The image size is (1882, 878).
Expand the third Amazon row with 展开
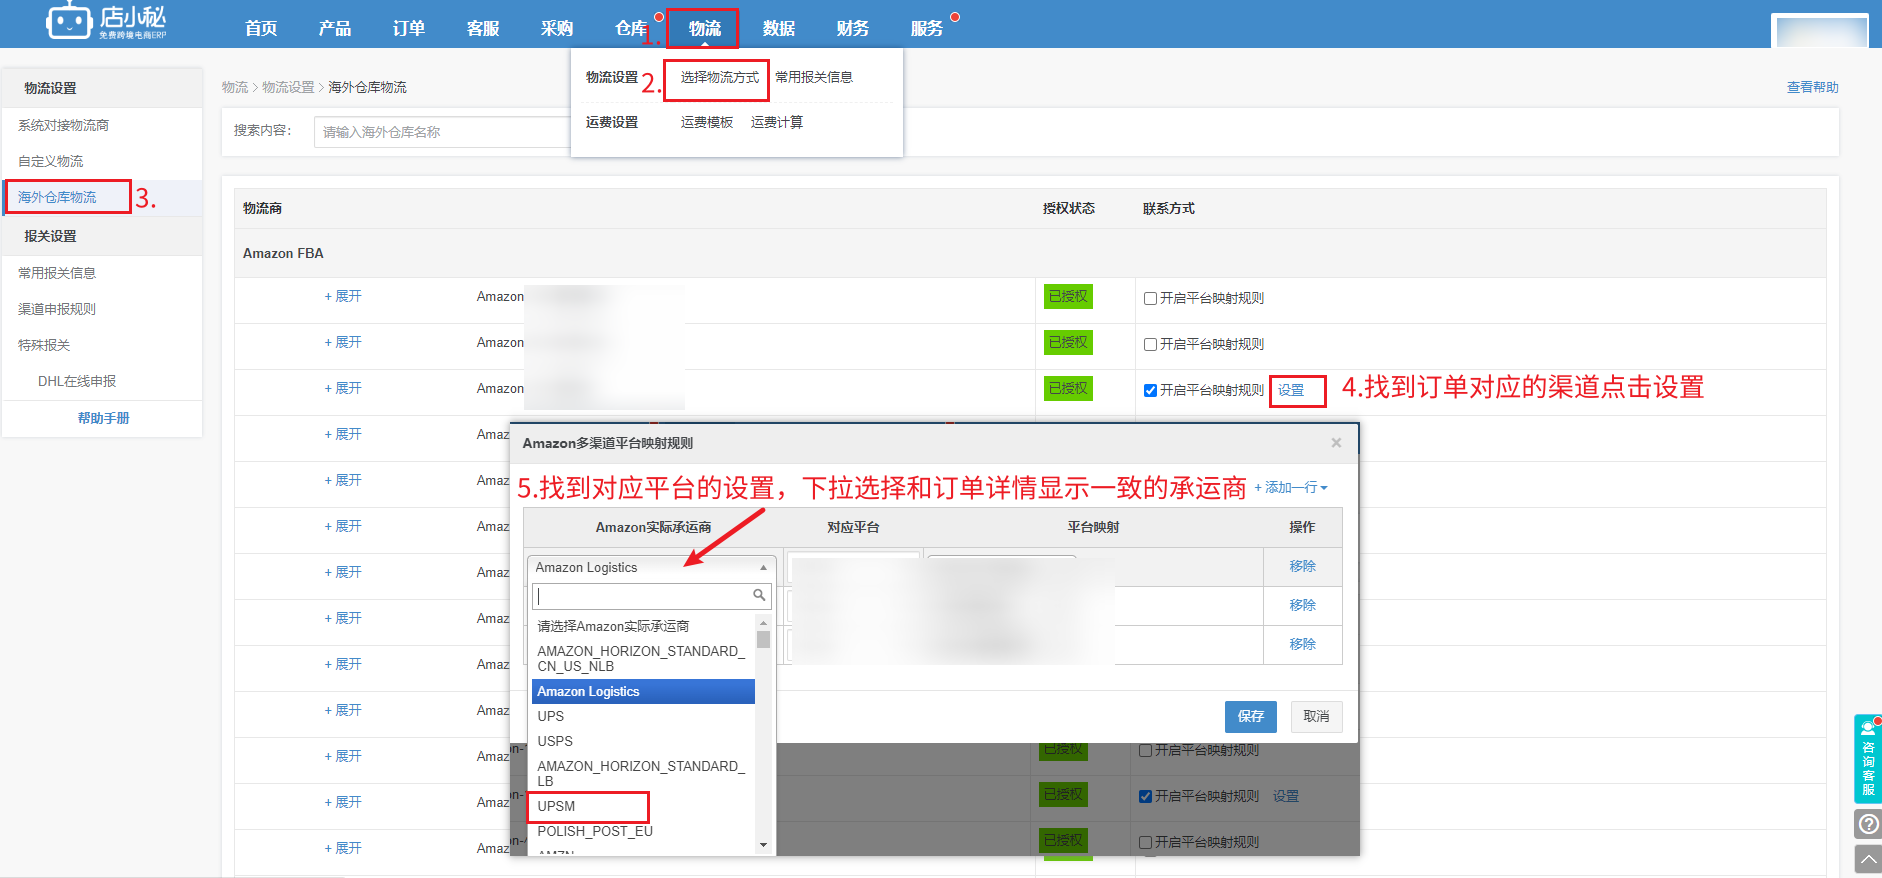[x=343, y=388]
